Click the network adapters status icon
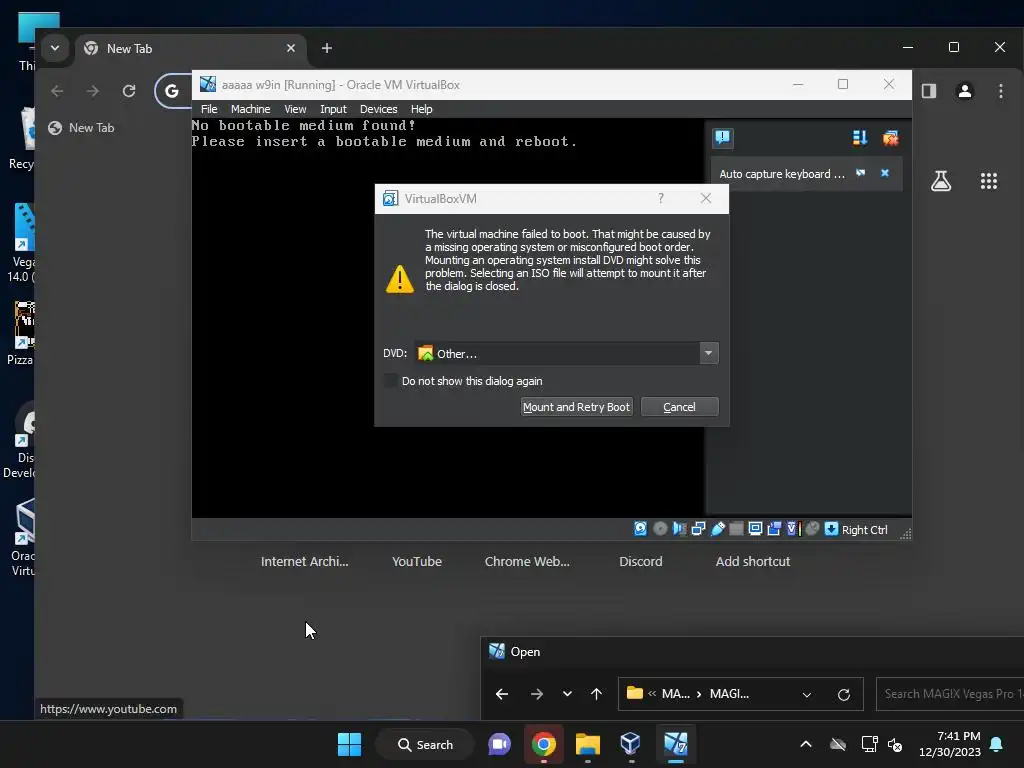This screenshot has width=1024, height=768. click(x=698, y=529)
